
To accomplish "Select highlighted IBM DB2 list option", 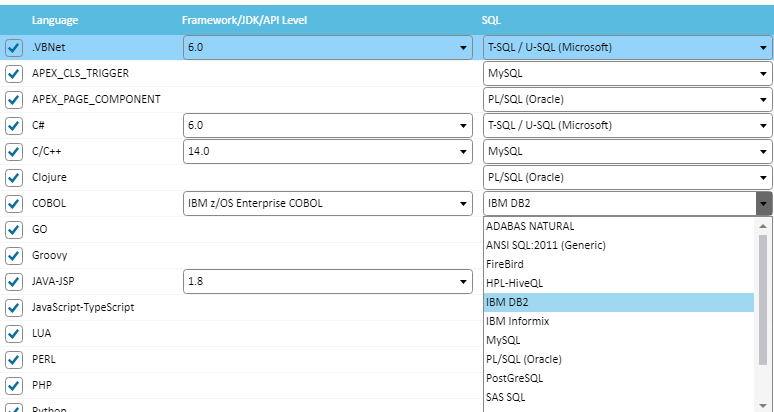I will click(619, 302).
